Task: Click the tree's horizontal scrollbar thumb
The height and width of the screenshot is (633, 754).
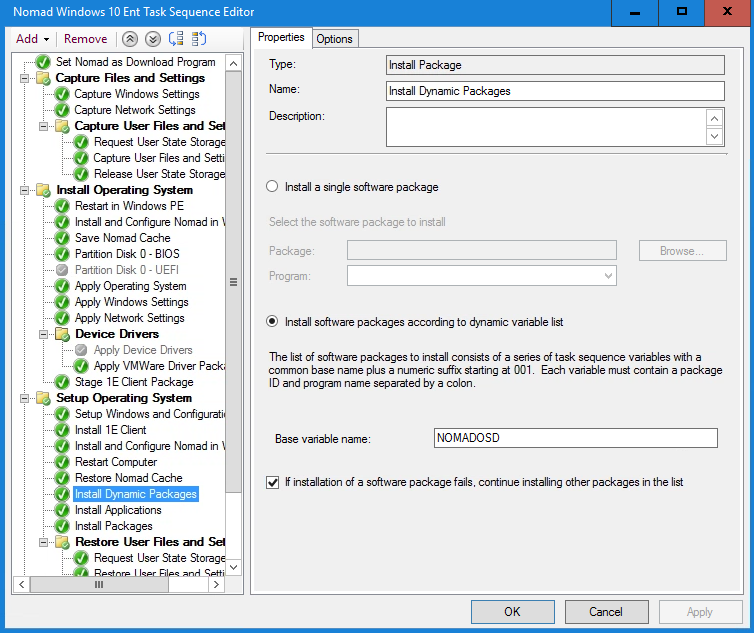Action: click(98, 585)
